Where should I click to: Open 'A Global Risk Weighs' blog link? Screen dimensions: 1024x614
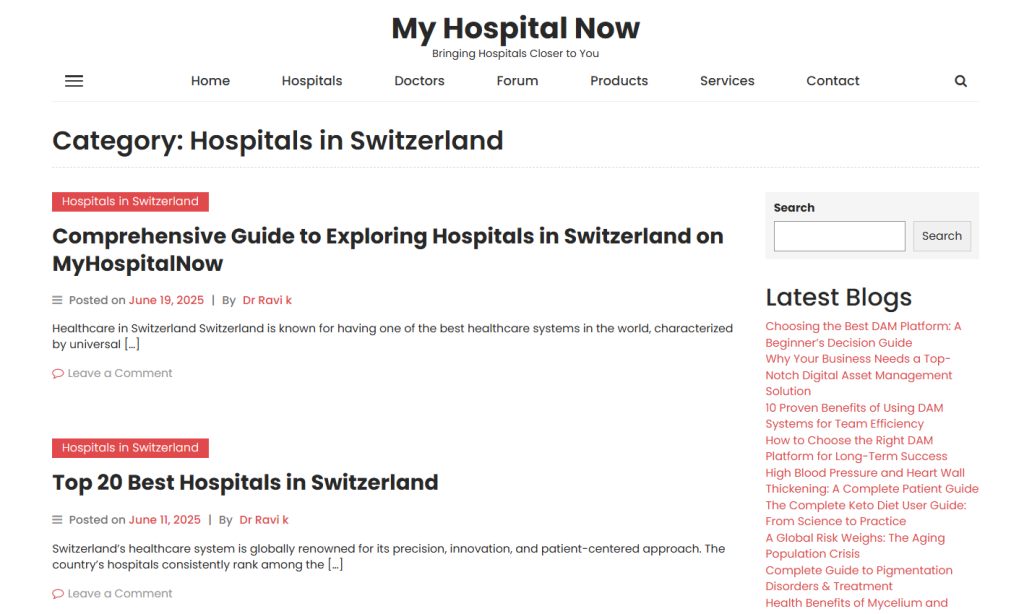(x=855, y=546)
